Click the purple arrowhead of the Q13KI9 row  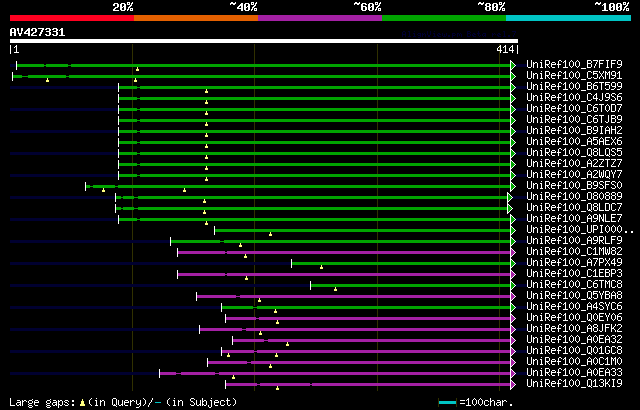click(x=513, y=385)
